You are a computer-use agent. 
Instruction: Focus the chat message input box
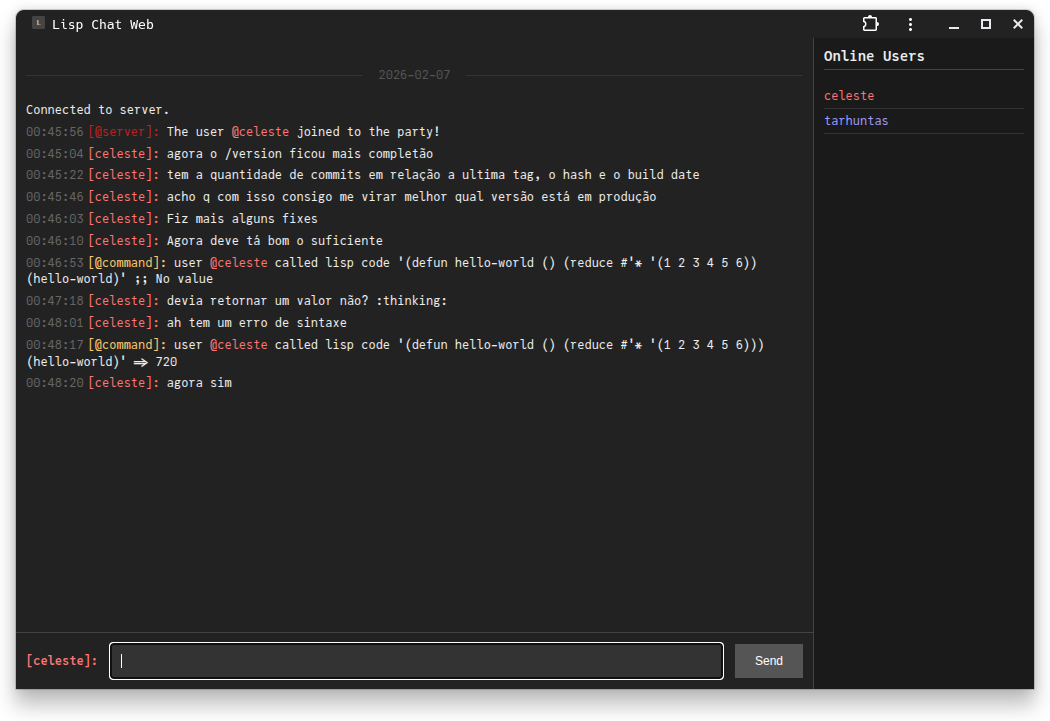pyautogui.click(x=416, y=661)
